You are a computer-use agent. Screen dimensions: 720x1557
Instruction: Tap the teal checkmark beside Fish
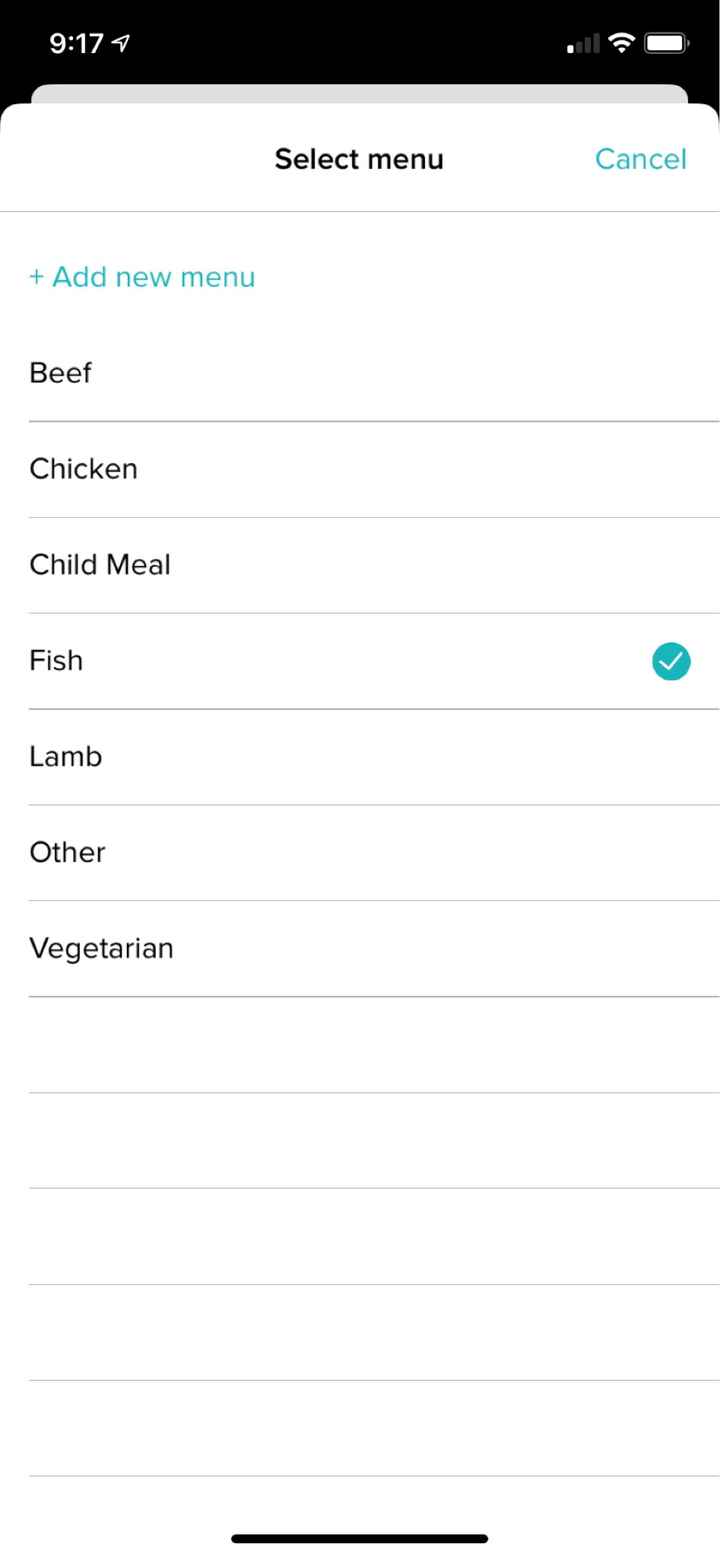671,661
